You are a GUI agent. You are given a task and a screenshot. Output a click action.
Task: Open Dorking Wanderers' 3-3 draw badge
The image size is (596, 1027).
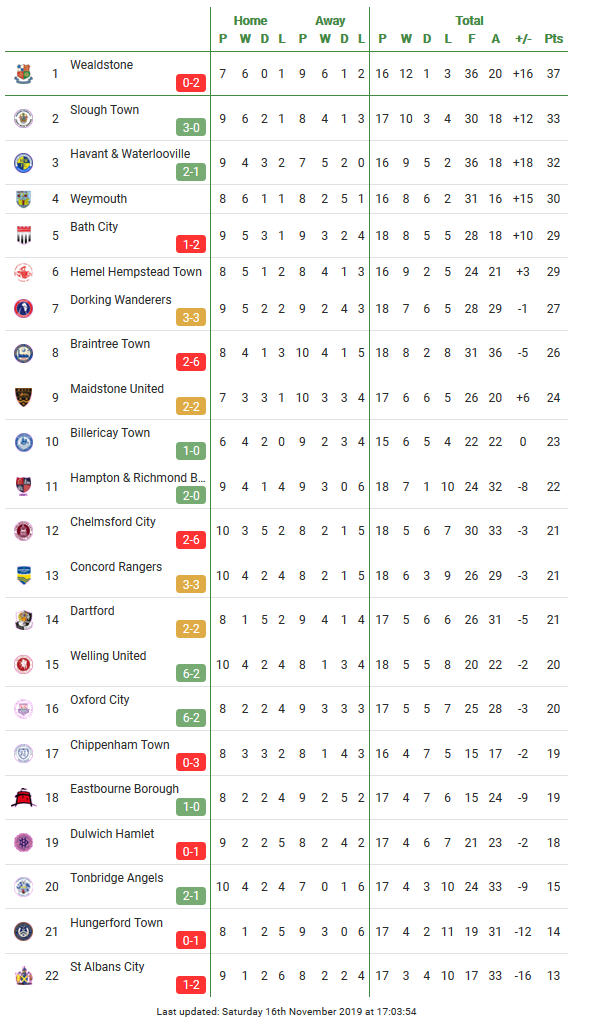click(191, 318)
